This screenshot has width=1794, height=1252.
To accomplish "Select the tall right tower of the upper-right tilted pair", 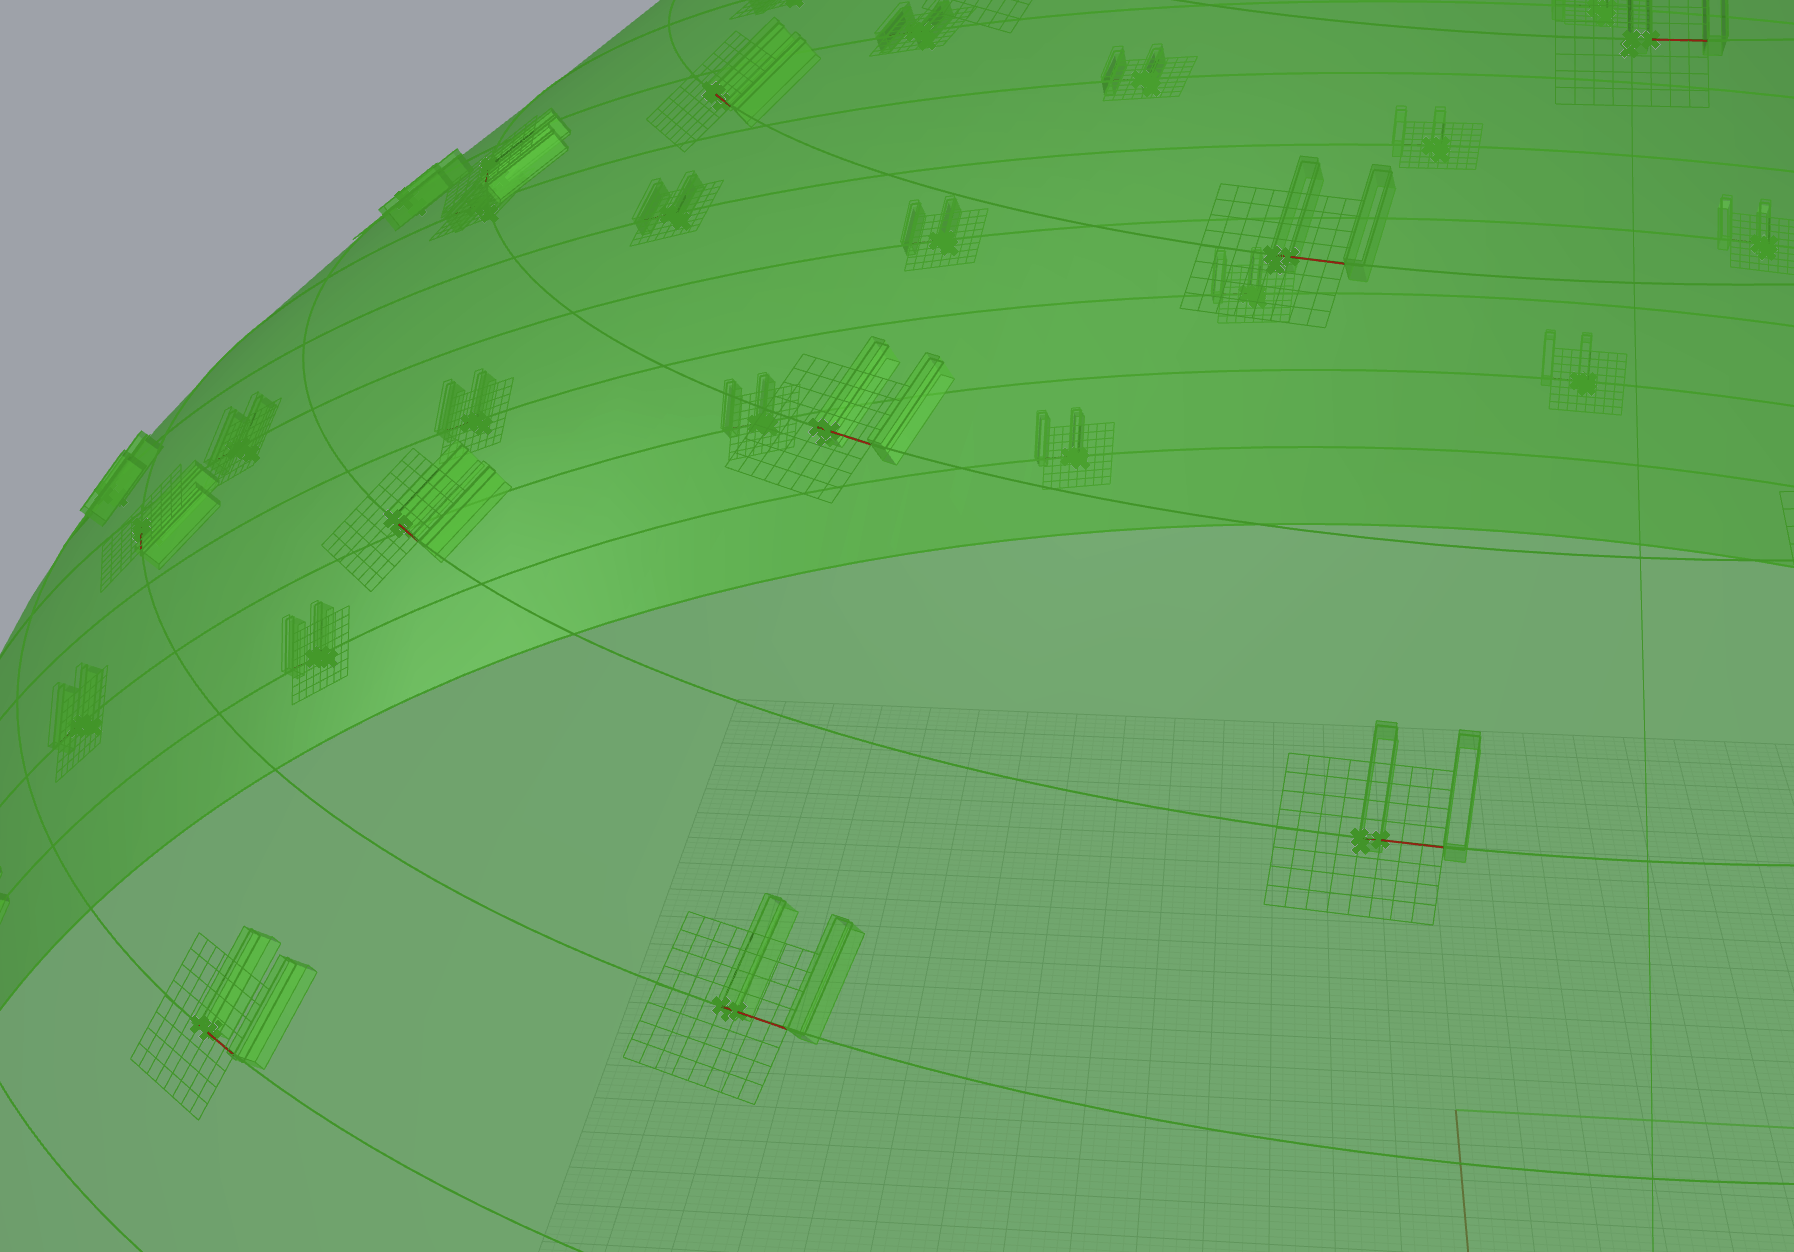I will tap(1370, 222).
